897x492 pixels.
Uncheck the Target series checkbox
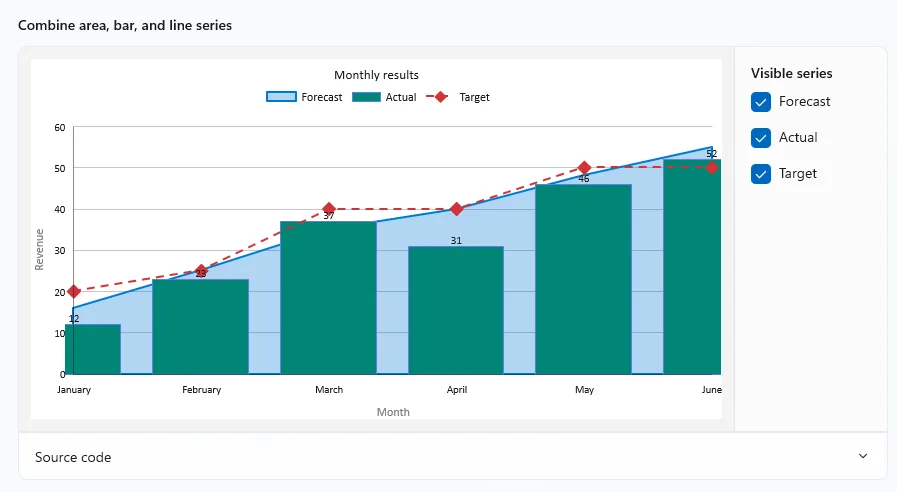(761, 174)
